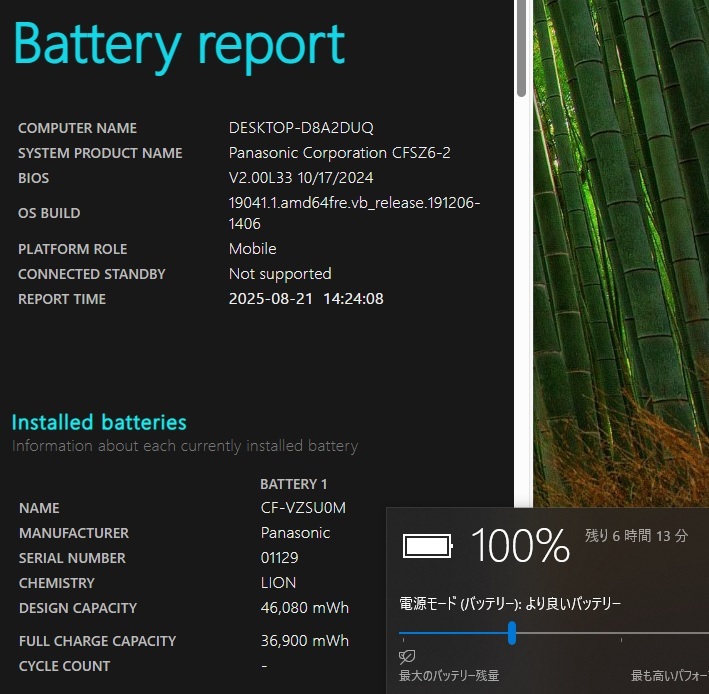
Task: Click the CYCLE COUNT label
Action: coord(64,666)
